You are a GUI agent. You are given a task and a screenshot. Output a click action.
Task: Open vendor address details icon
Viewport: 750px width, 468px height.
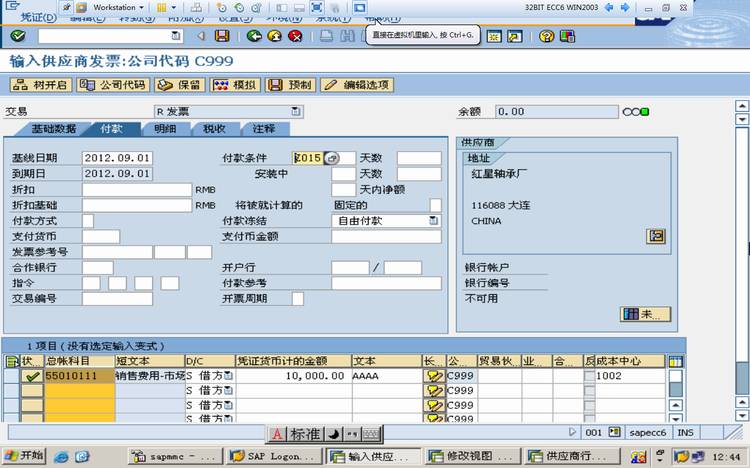pos(656,236)
